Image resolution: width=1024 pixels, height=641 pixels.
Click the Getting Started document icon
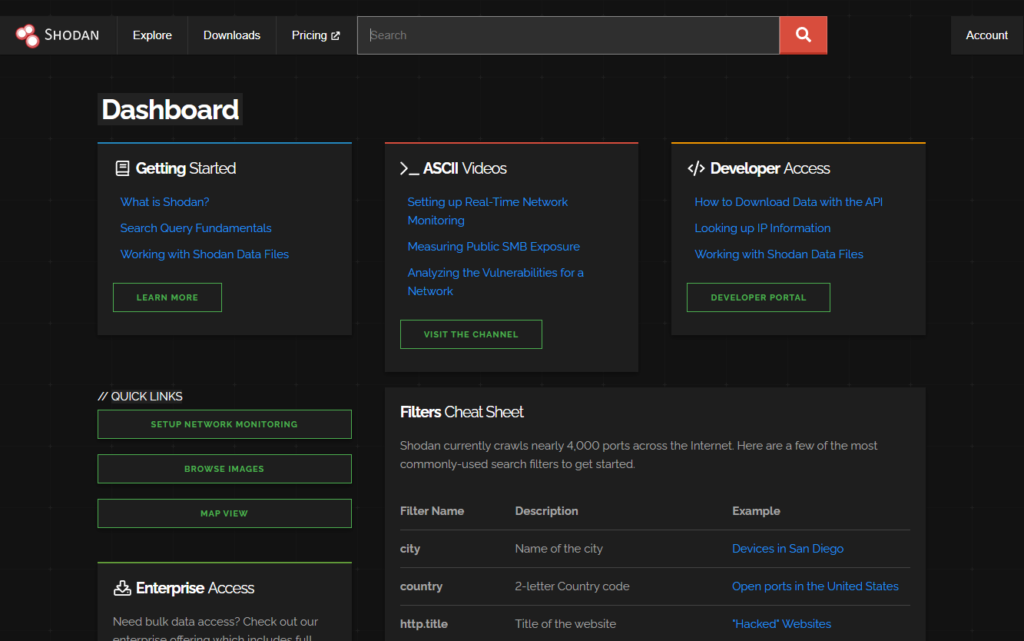122,168
